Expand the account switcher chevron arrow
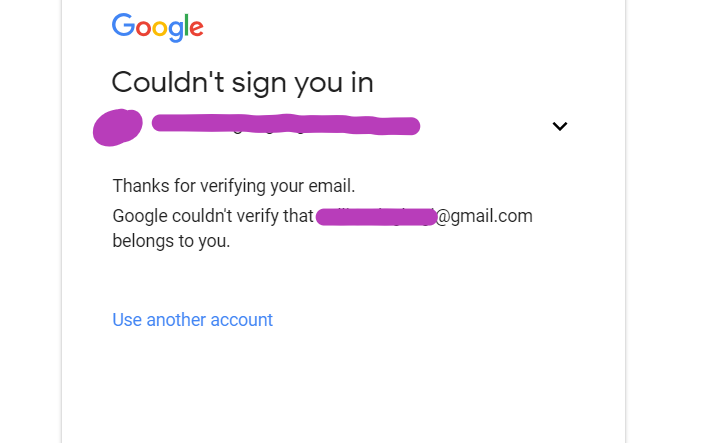Image resolution: width=717 pixels, height=443 pixels. click(560, 126)
